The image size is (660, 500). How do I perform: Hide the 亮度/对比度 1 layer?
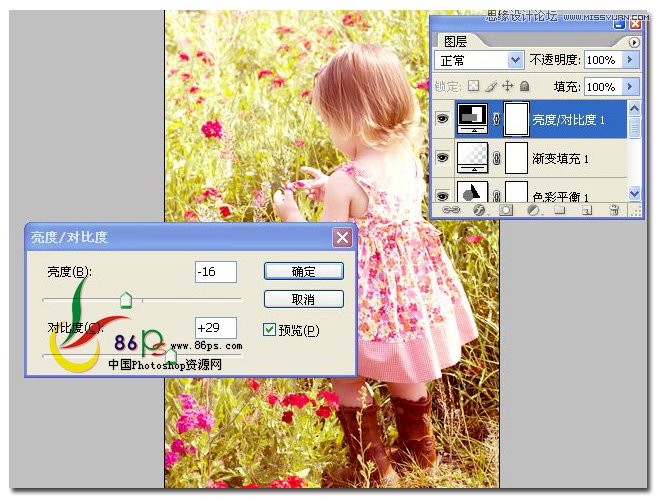coord(442,119)
